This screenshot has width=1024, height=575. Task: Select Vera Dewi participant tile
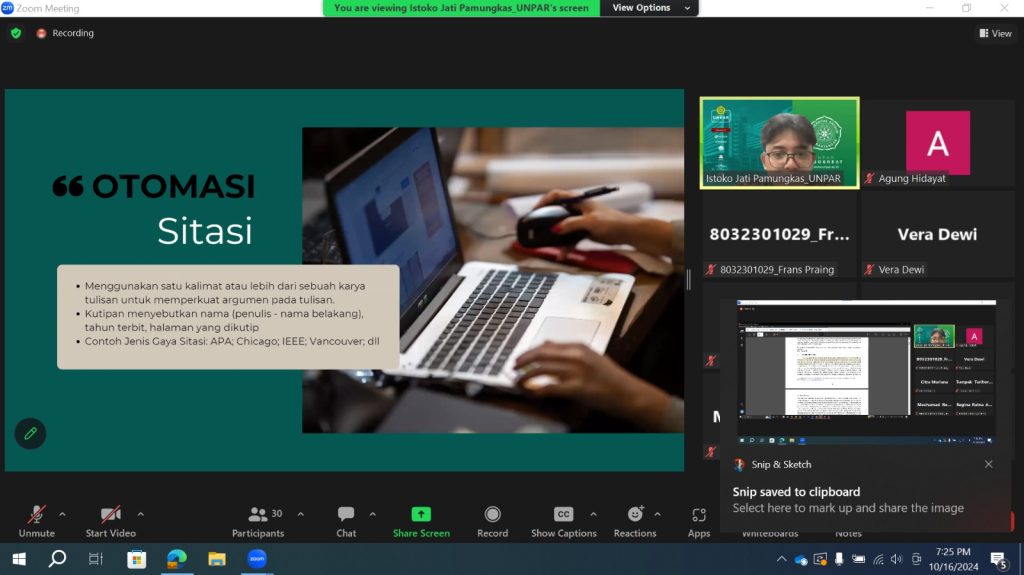click(937, 234)
